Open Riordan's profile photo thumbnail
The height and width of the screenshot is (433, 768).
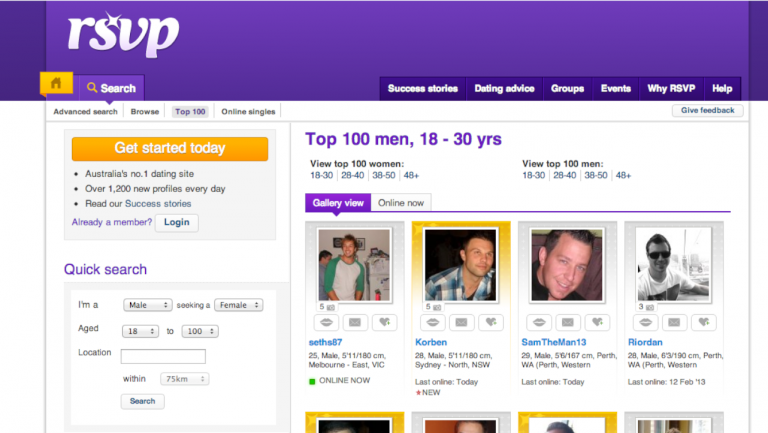point(673,265)
